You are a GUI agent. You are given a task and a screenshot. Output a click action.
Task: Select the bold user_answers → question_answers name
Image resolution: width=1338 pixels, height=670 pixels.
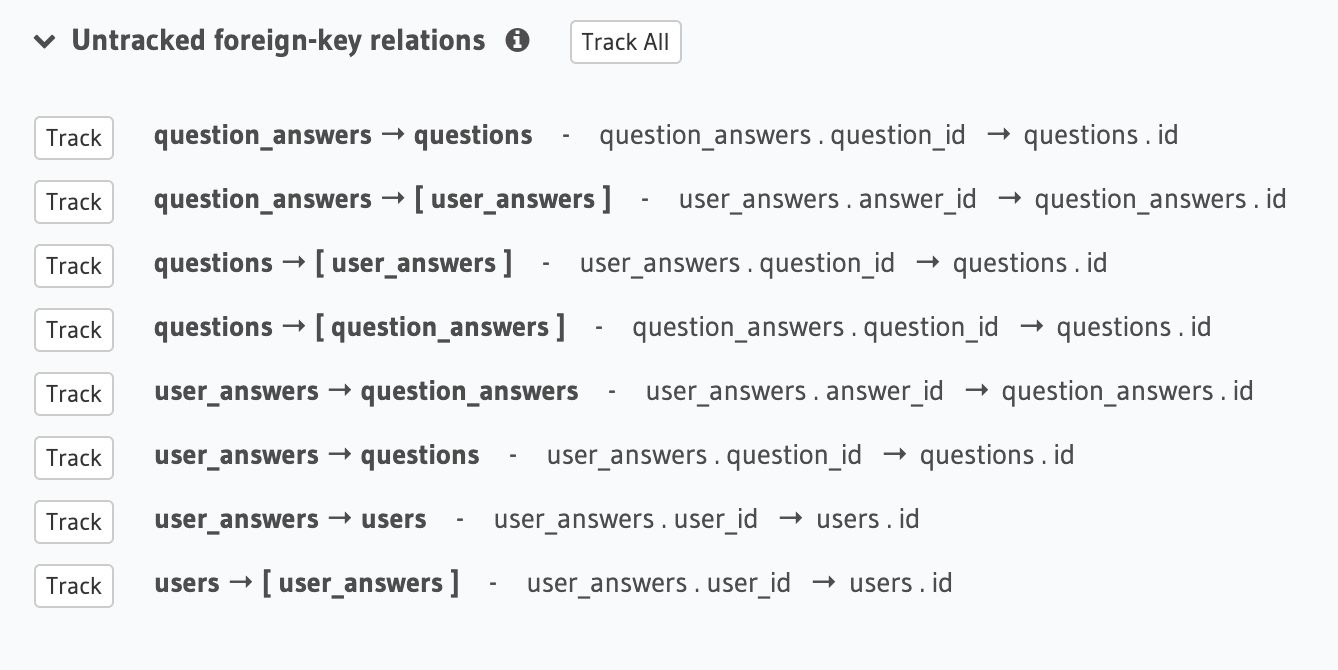click(366, 391)
